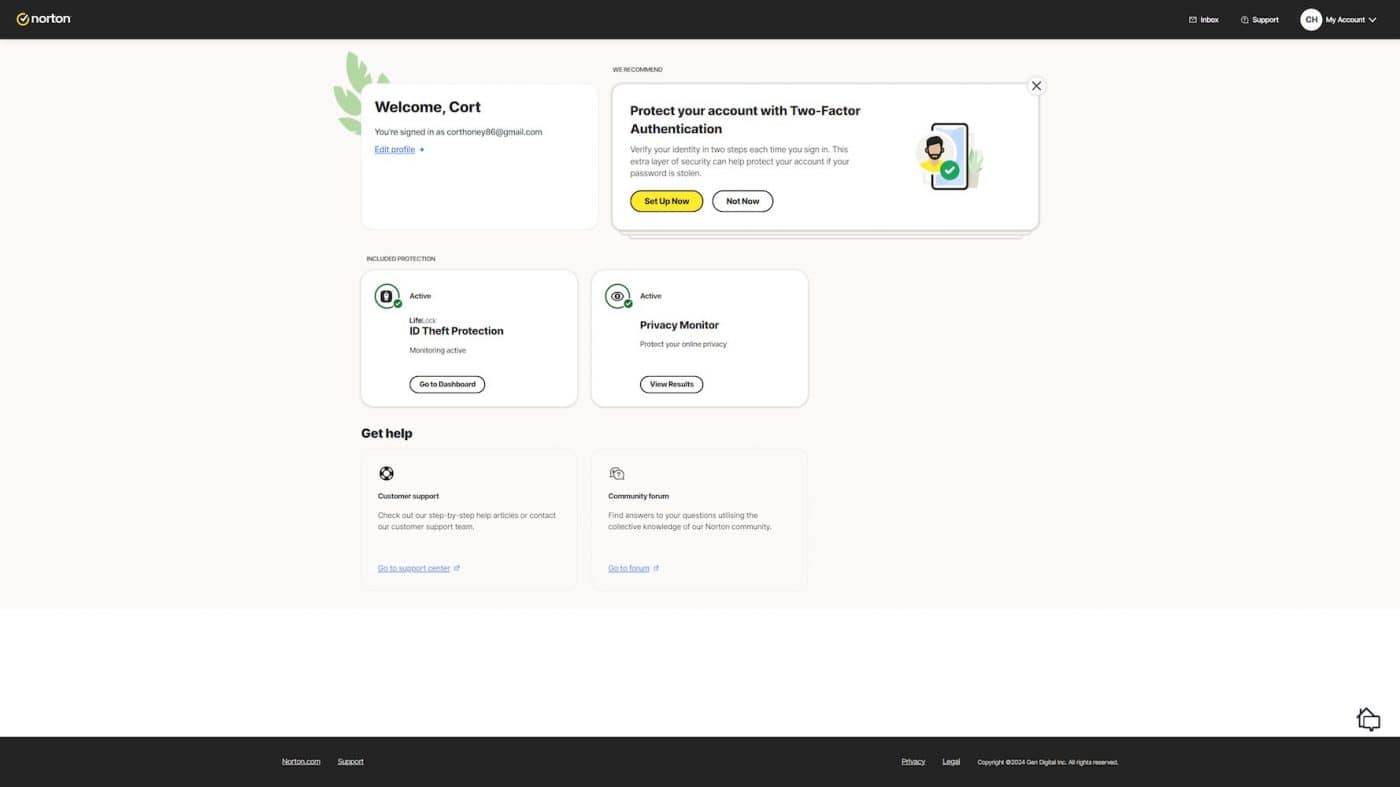The height and width of the screenshot is (787, 1400).
Task: Open the ID Theft Protection dashboard
Action: click(446, 384)
